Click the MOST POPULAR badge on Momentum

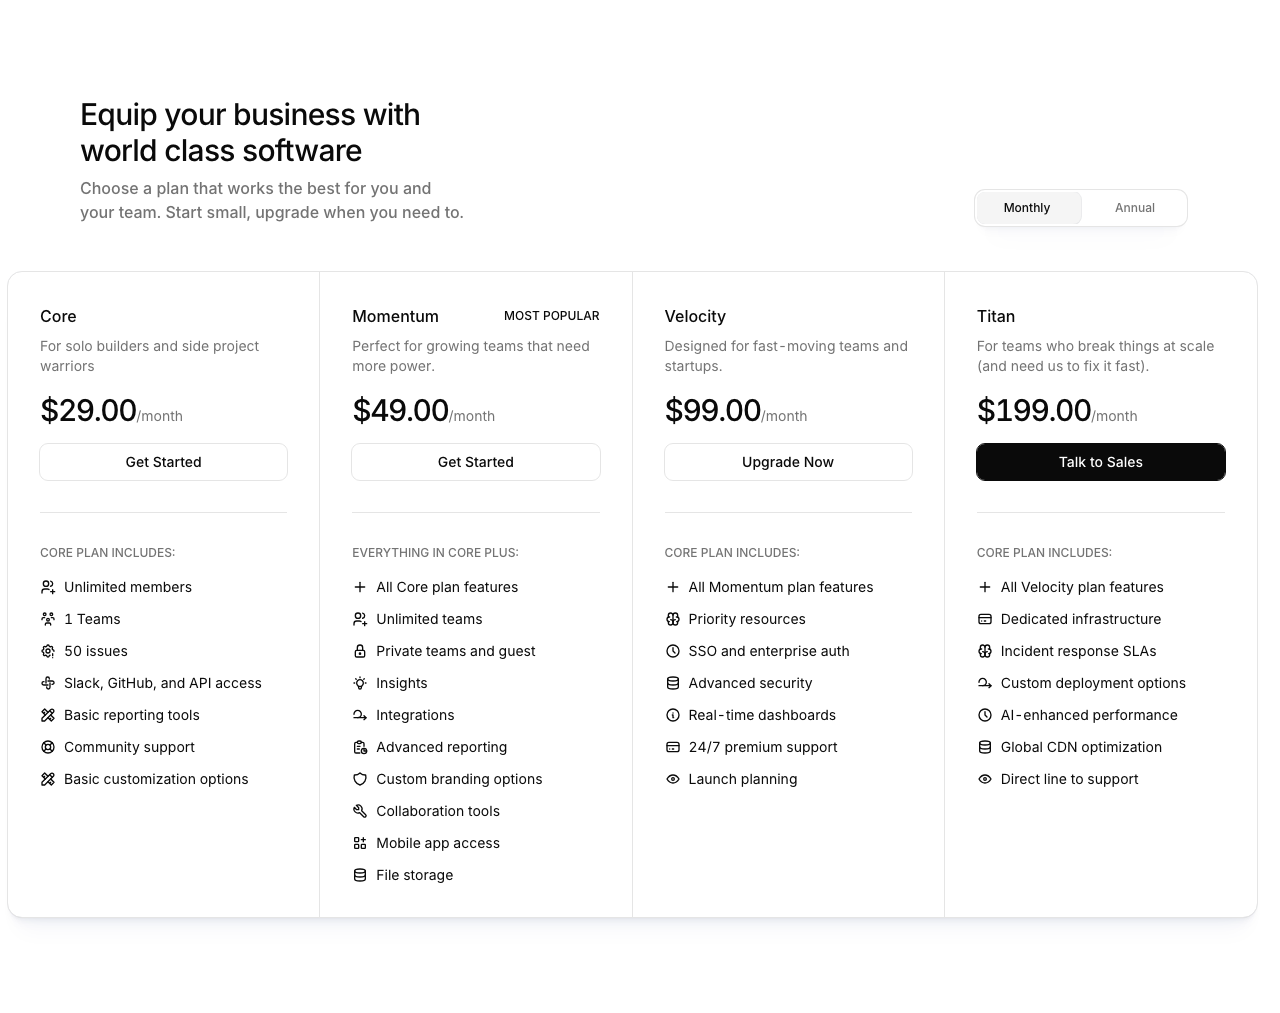pos(551,316)
